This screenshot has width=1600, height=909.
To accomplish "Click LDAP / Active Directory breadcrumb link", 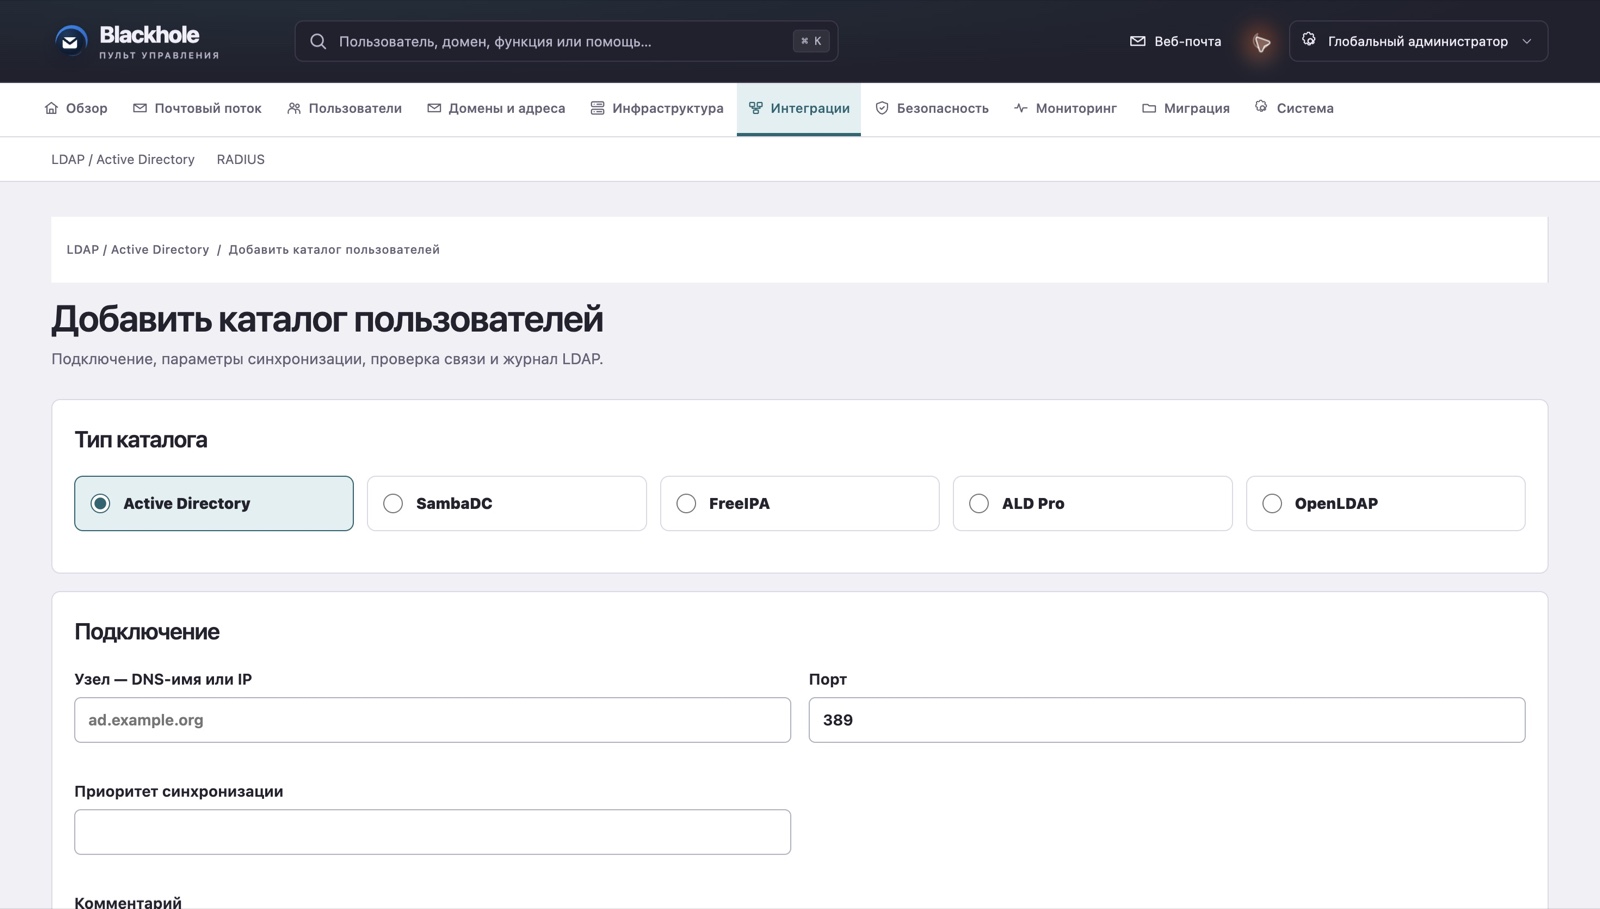I will click(138, 250).
